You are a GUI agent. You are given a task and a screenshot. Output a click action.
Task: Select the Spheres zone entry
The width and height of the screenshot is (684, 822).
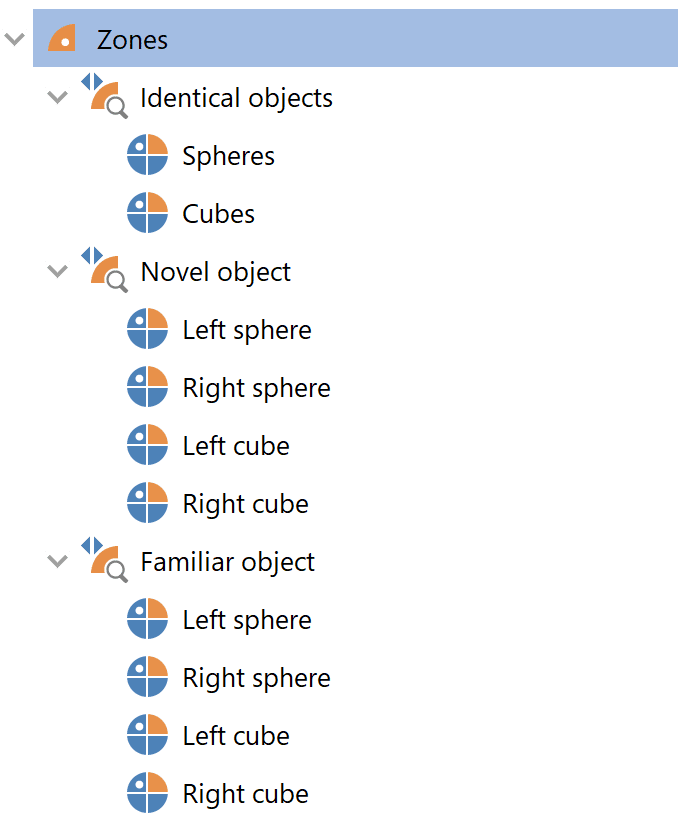(x=226, y=155)
